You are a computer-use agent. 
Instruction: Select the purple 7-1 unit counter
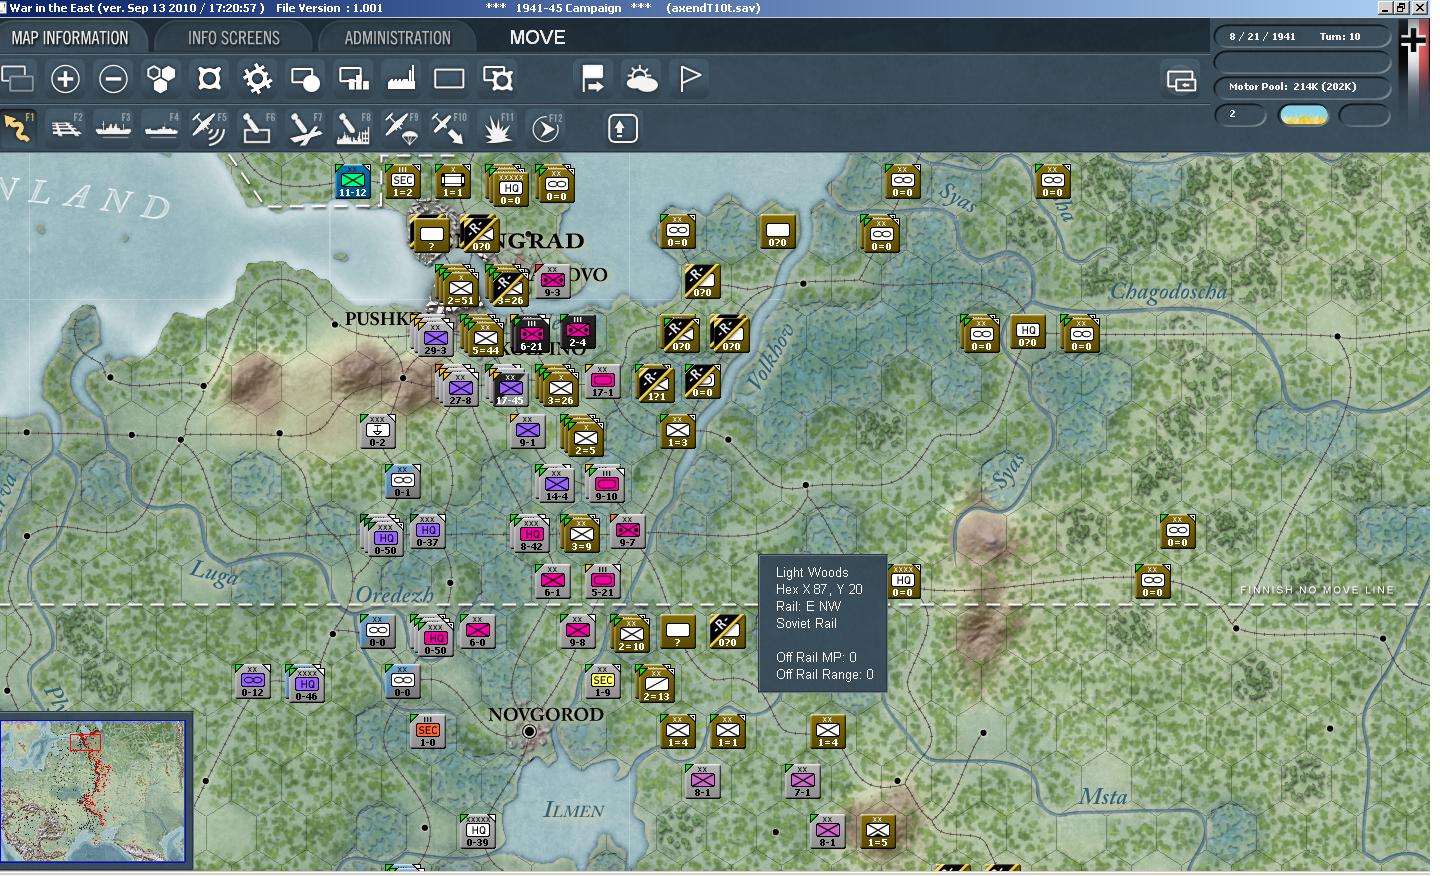tap(802, 781)
